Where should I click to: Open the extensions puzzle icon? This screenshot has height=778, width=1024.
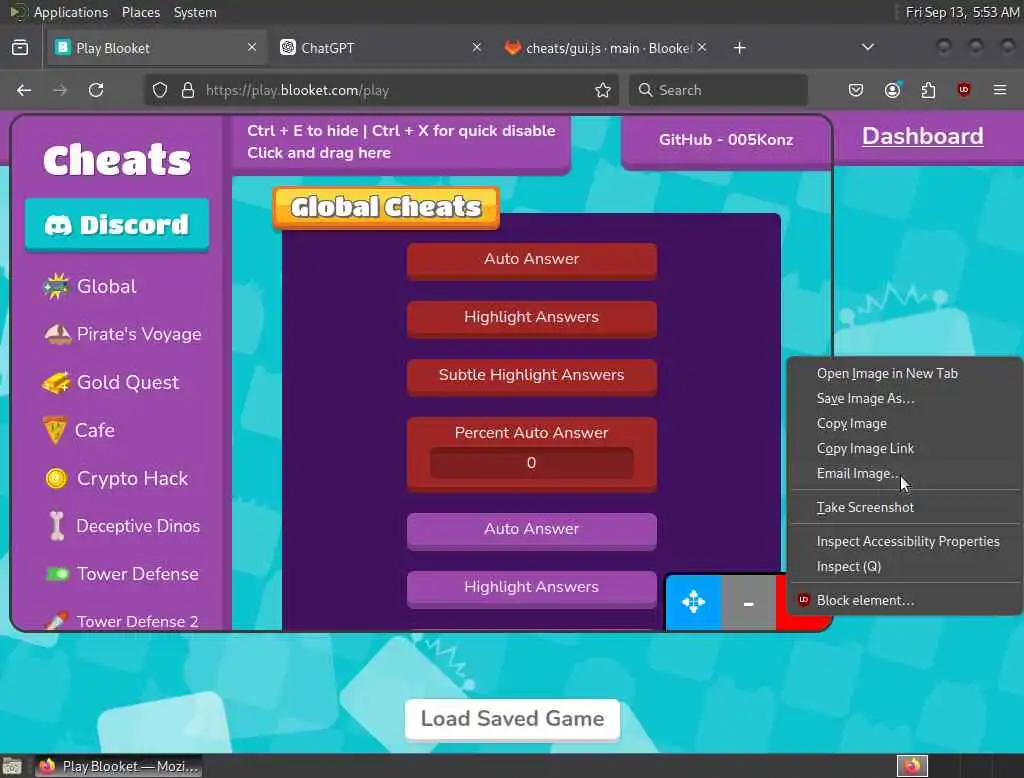pyautogui.click(x=928, y=90)
